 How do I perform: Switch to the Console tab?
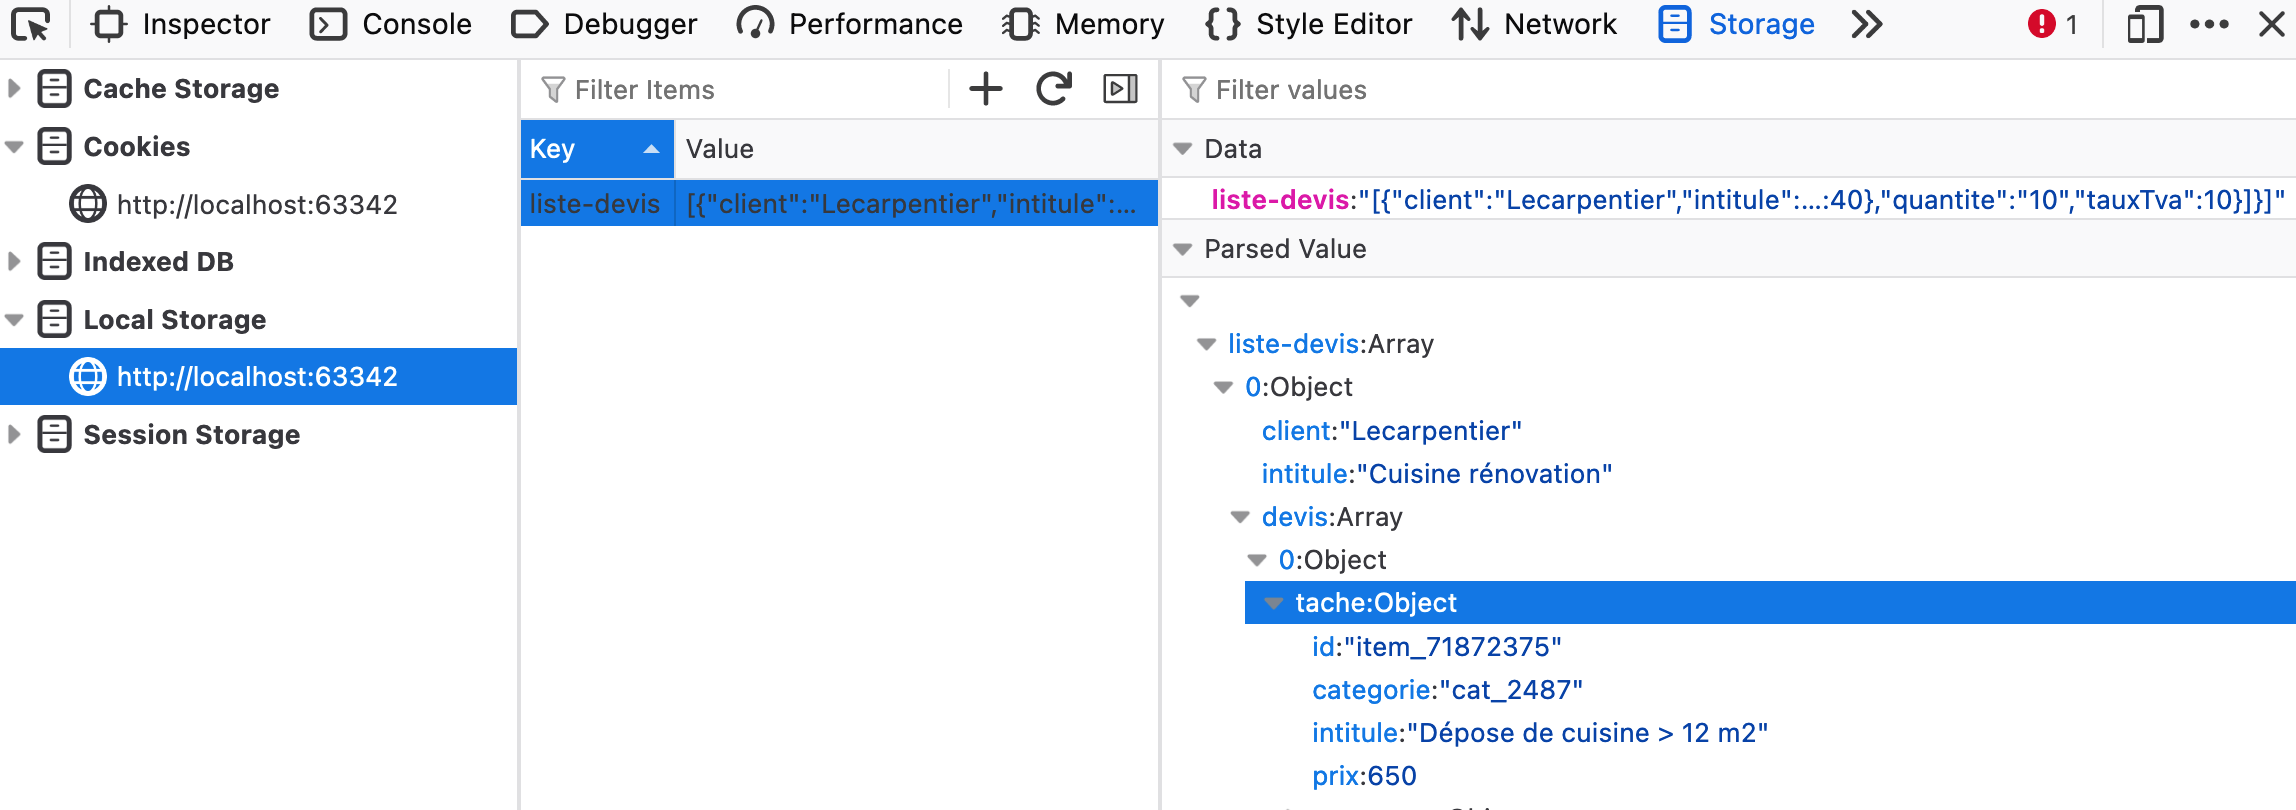(x=391, y=24)
